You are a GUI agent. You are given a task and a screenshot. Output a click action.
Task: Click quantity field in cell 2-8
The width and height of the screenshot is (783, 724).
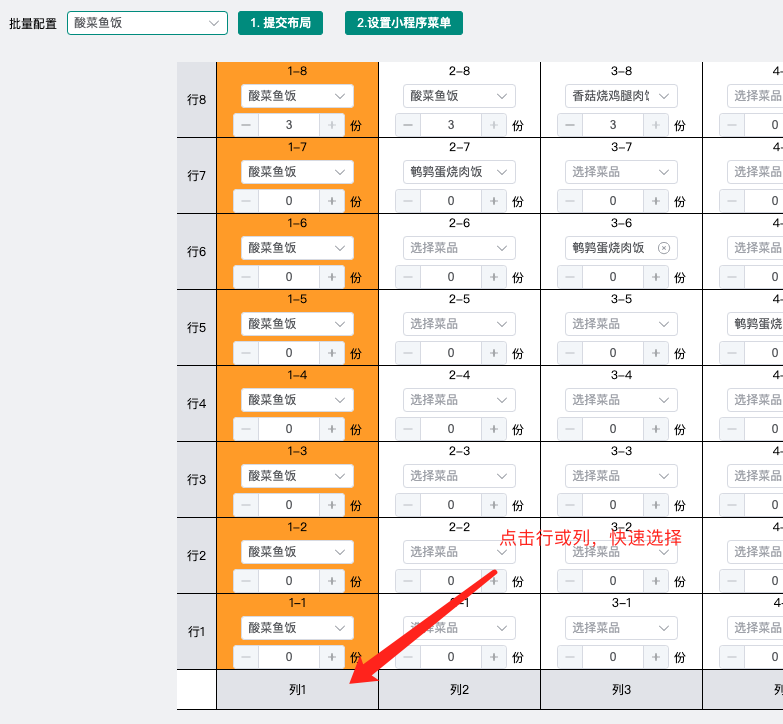click(x=451, y=125)
